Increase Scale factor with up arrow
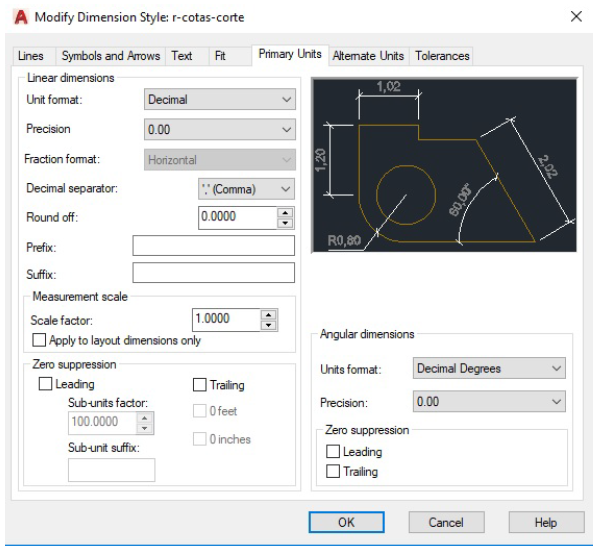Screen dimensions: 600x557 coord(269,315)
